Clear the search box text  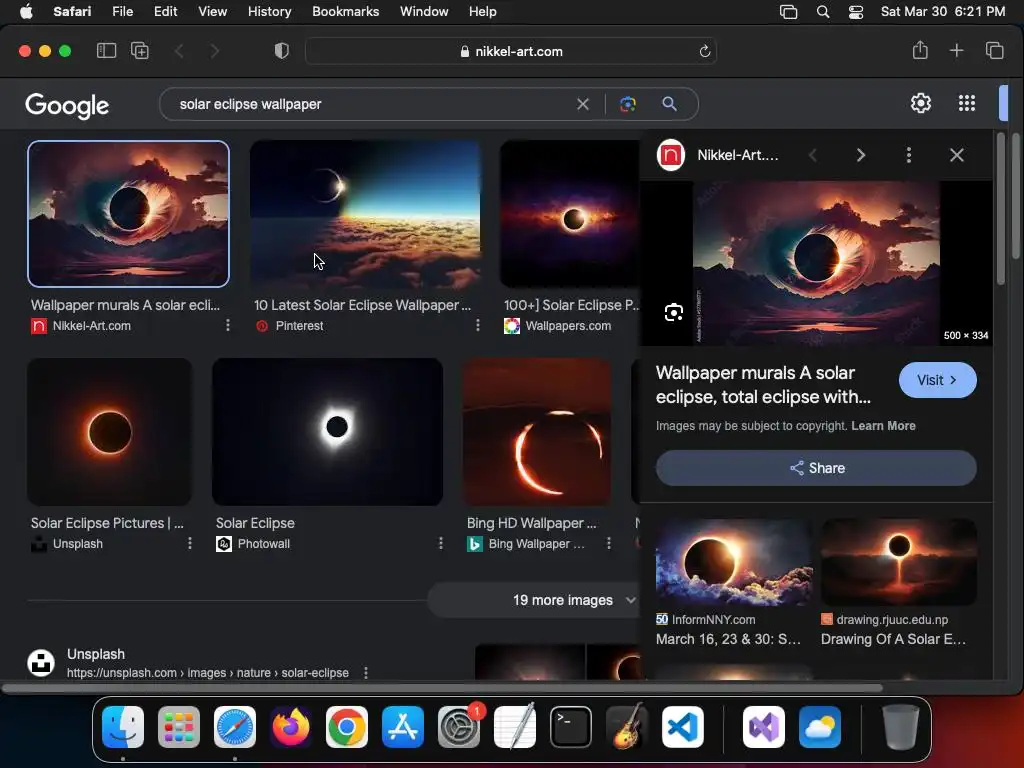[x=583, y=104]
